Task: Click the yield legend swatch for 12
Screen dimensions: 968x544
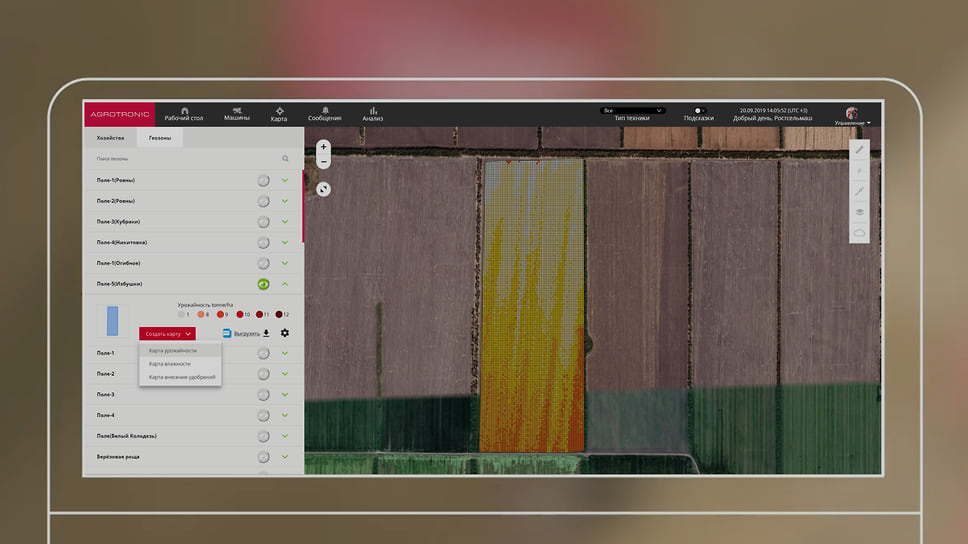Action: tap(279, 314)
